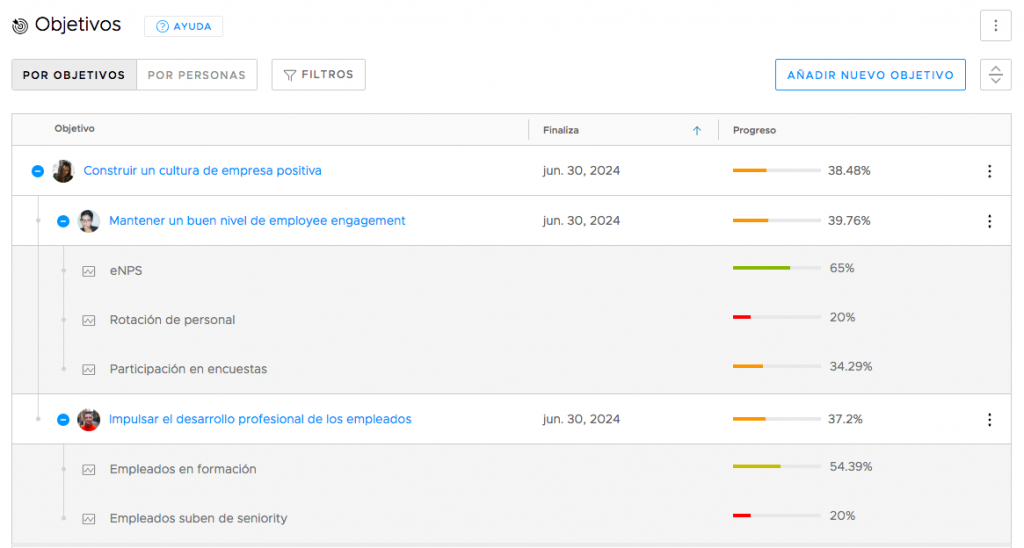Click the avatar of Construir un cultura owner
This screenshot has height=548, width=1024.
click(x=63, y=171)
